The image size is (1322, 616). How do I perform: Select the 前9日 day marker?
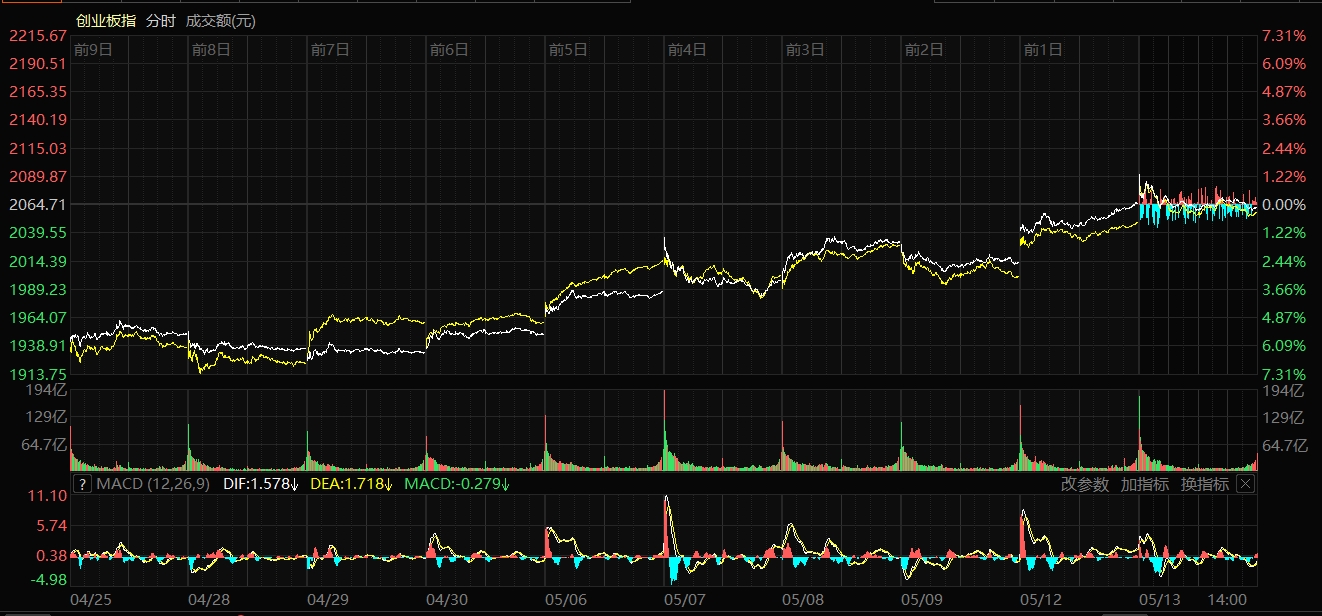(x=92, y=49)
